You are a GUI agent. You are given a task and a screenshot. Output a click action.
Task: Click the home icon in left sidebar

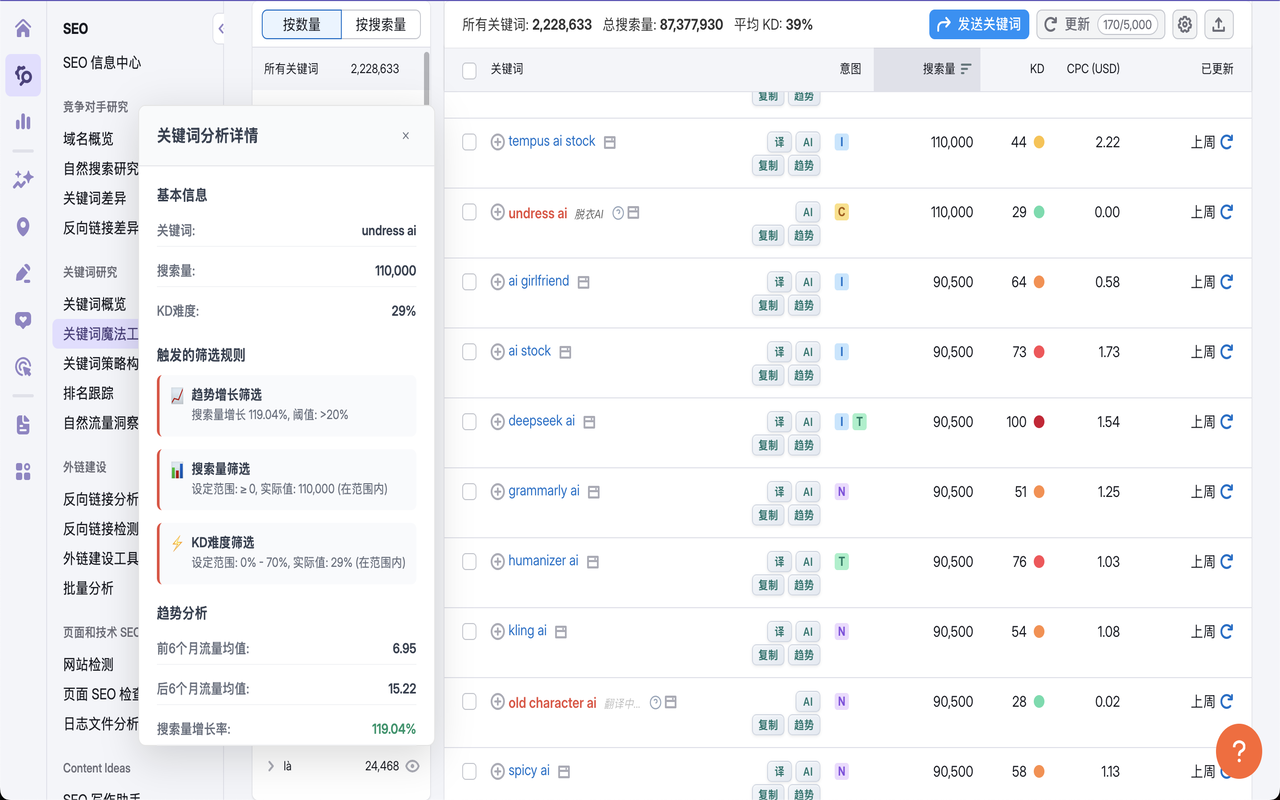coord(23,28)
